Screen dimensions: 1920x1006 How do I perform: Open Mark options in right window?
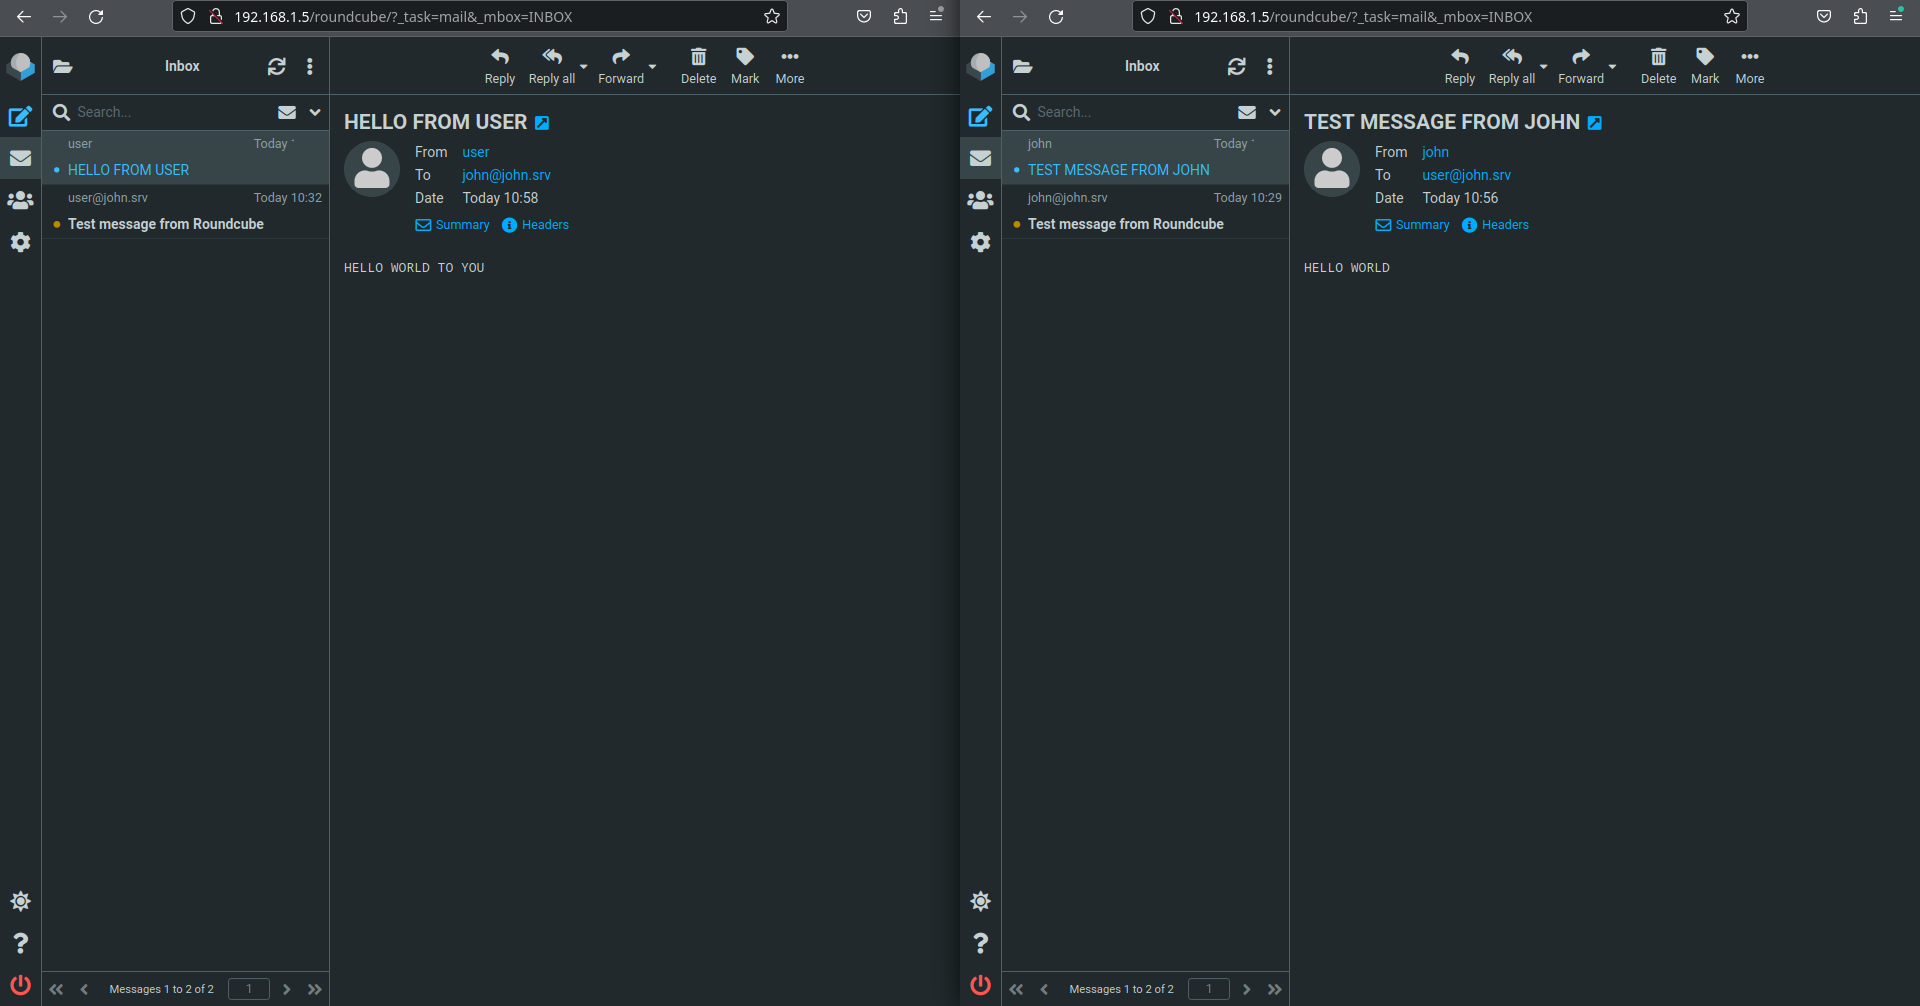pos(1705,66)
